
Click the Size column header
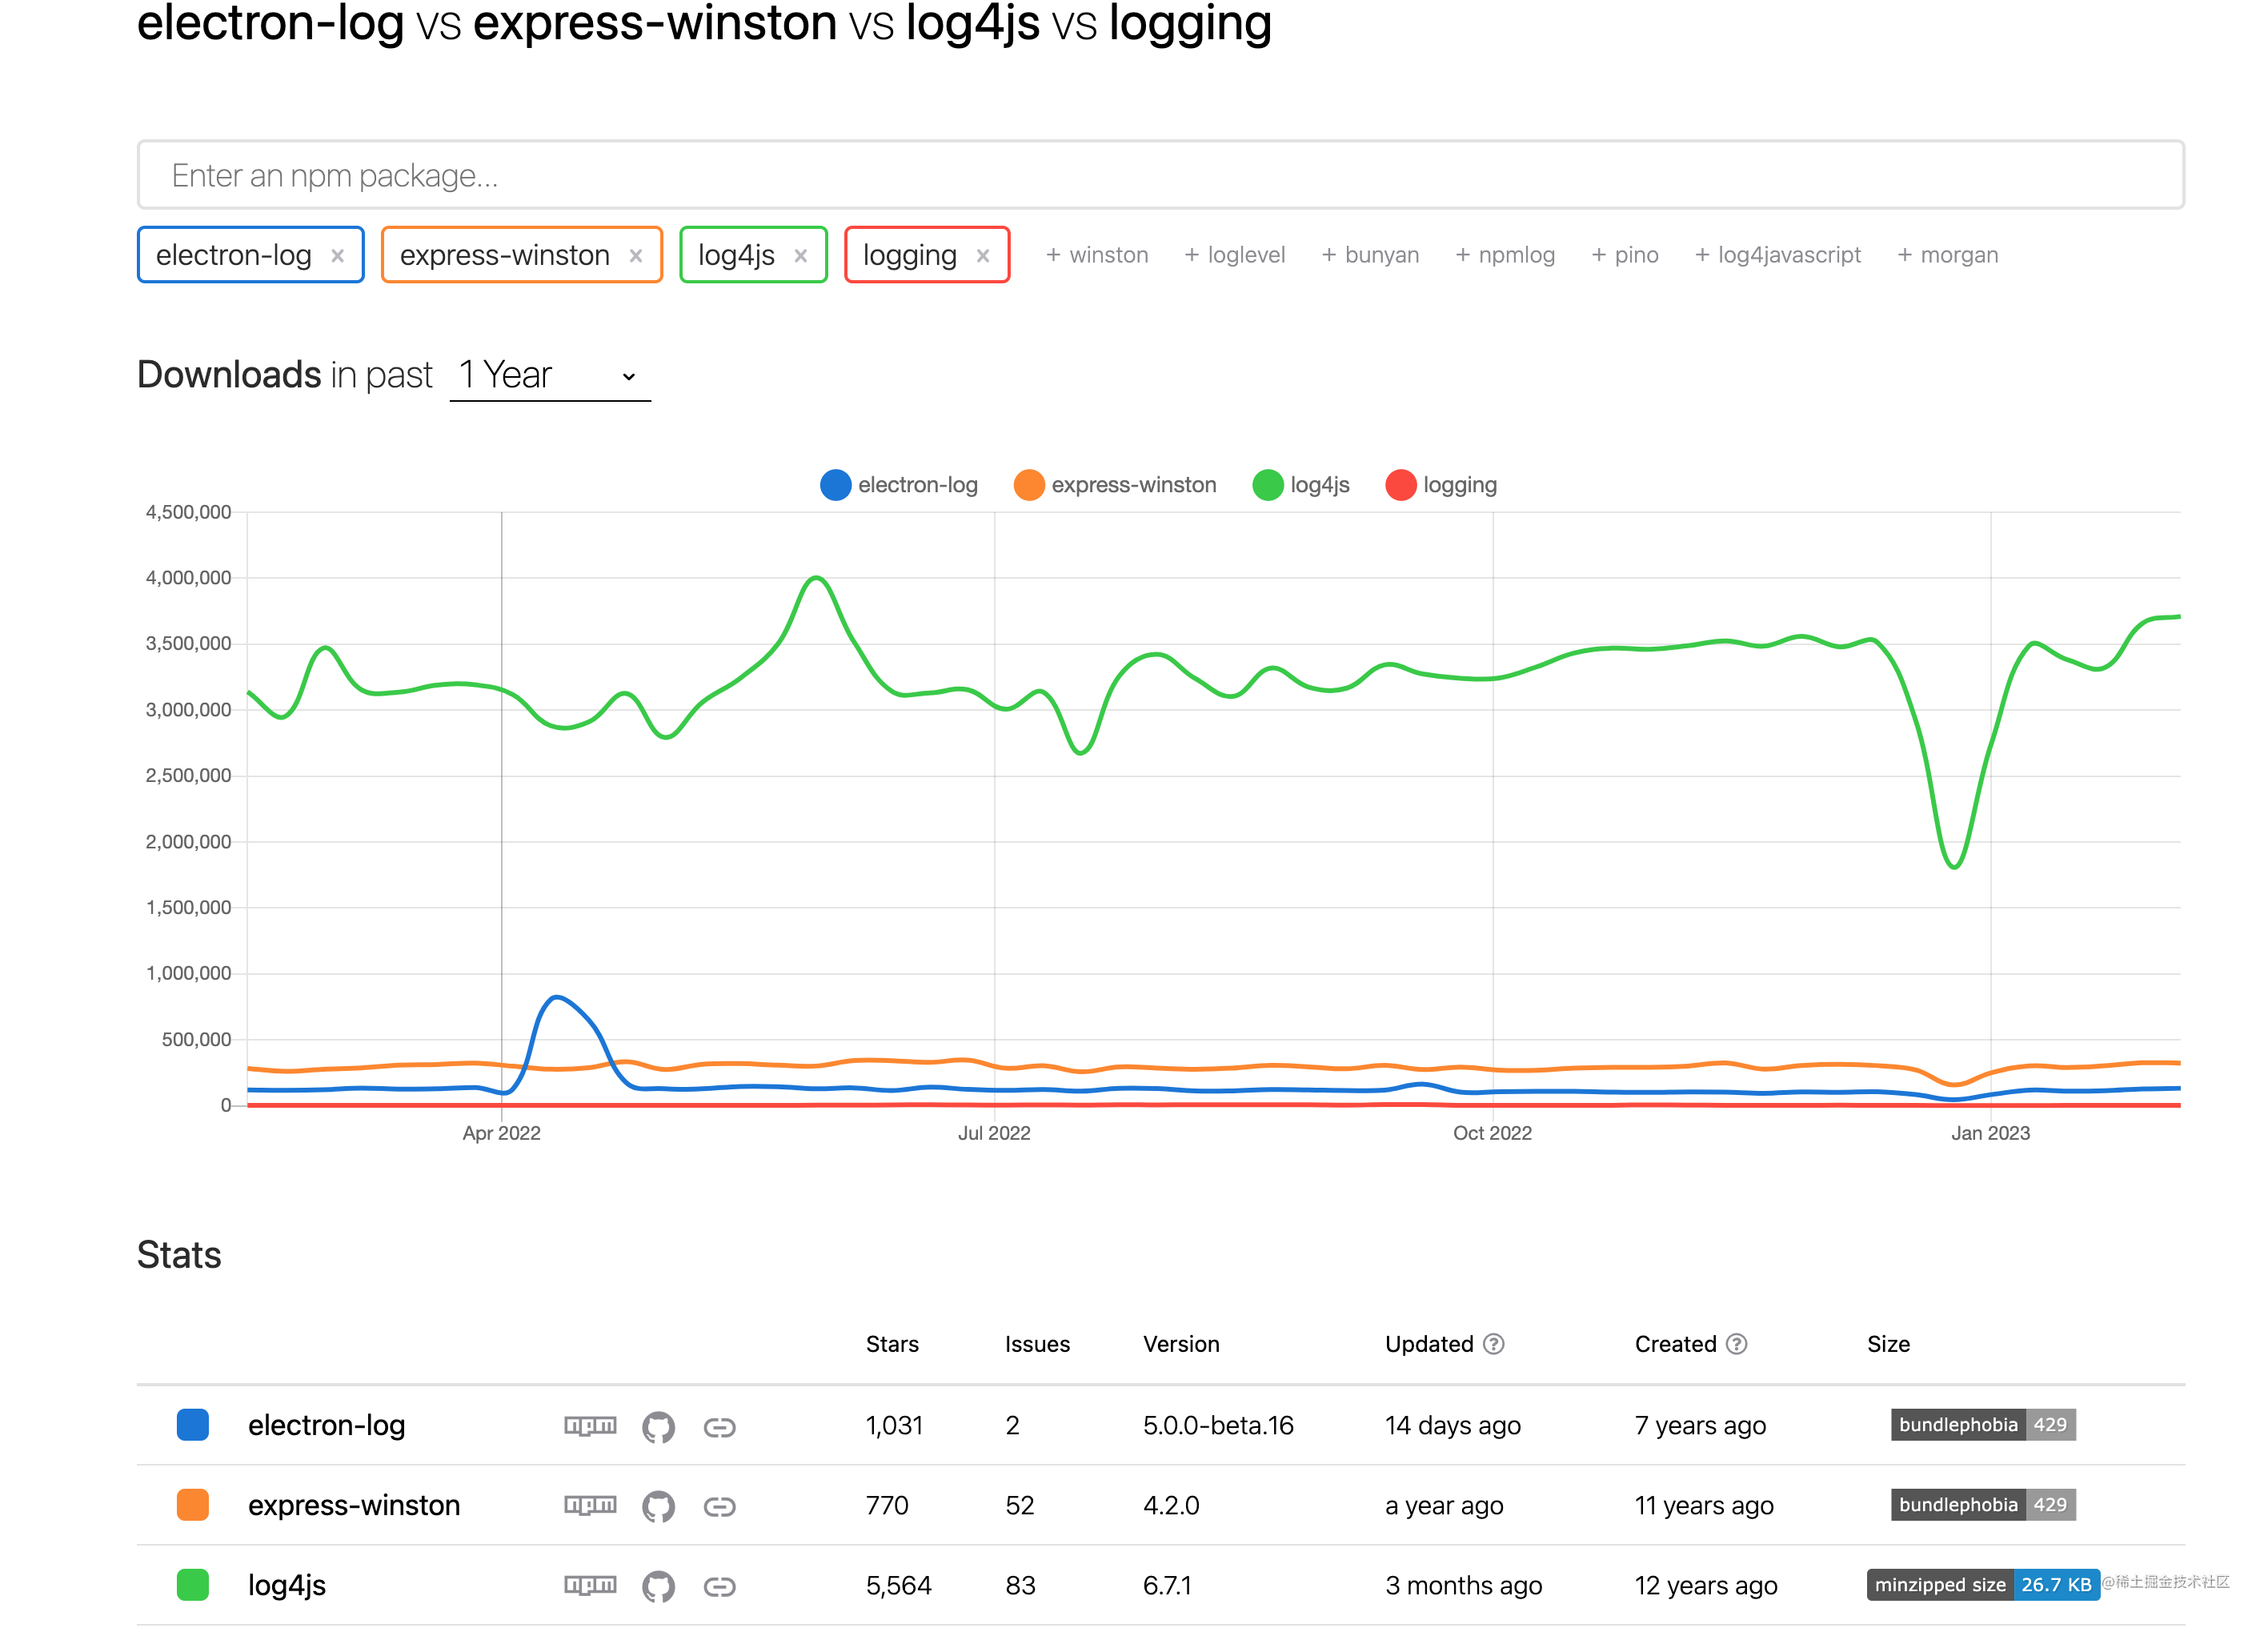click(x=1888, y=1344)
